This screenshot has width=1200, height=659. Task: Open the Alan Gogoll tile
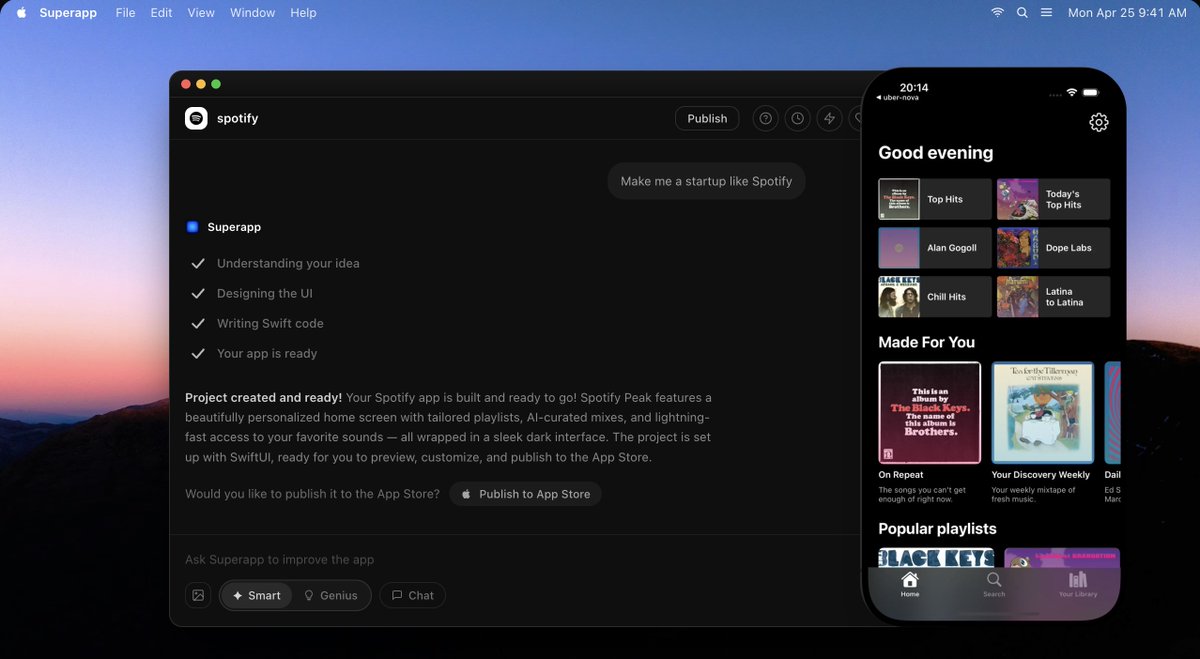point(935,248)
